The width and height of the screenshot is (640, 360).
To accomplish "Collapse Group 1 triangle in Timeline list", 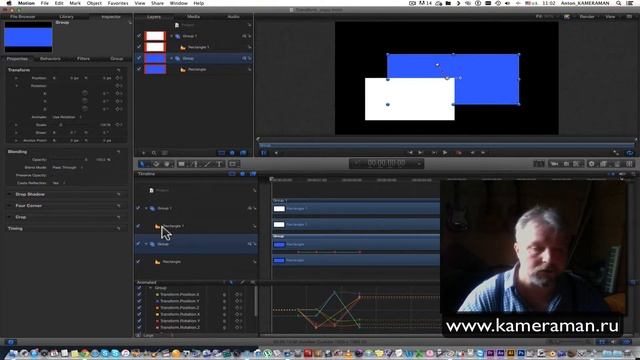I will coord(146,208).
